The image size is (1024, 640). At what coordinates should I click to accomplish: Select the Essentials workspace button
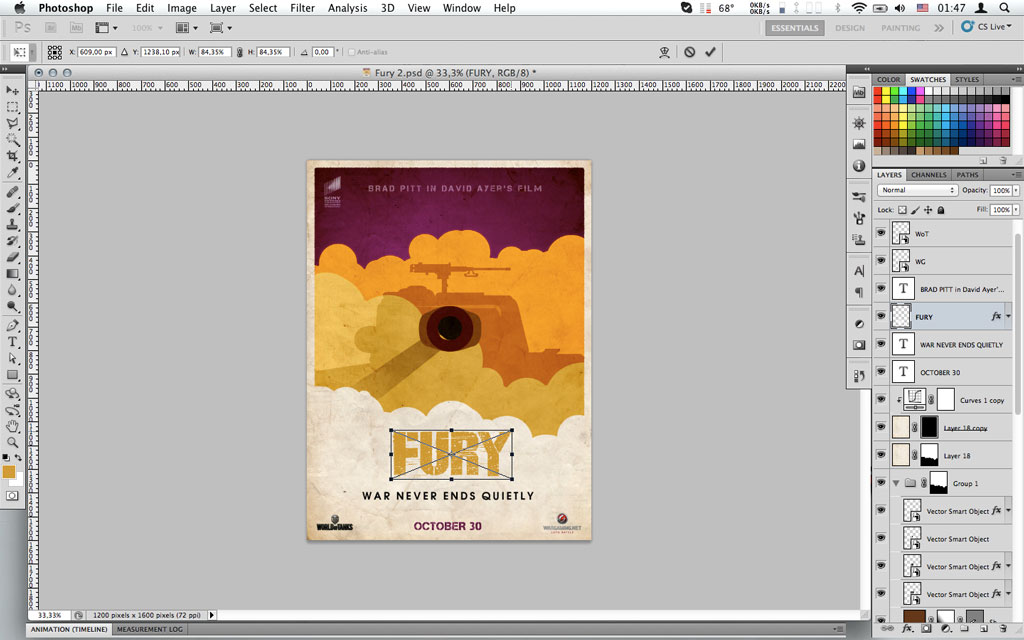tap(795, 27)
